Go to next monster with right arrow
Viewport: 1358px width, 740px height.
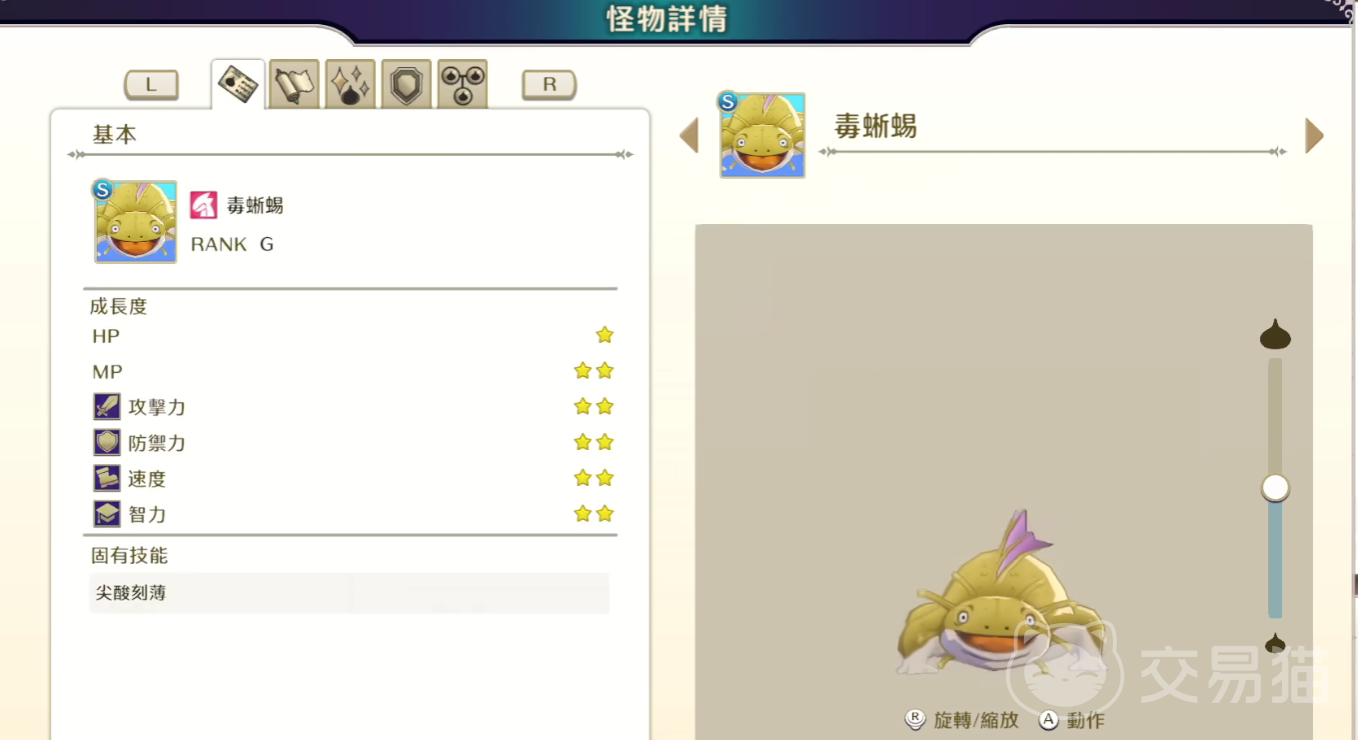coord(1314,136)
